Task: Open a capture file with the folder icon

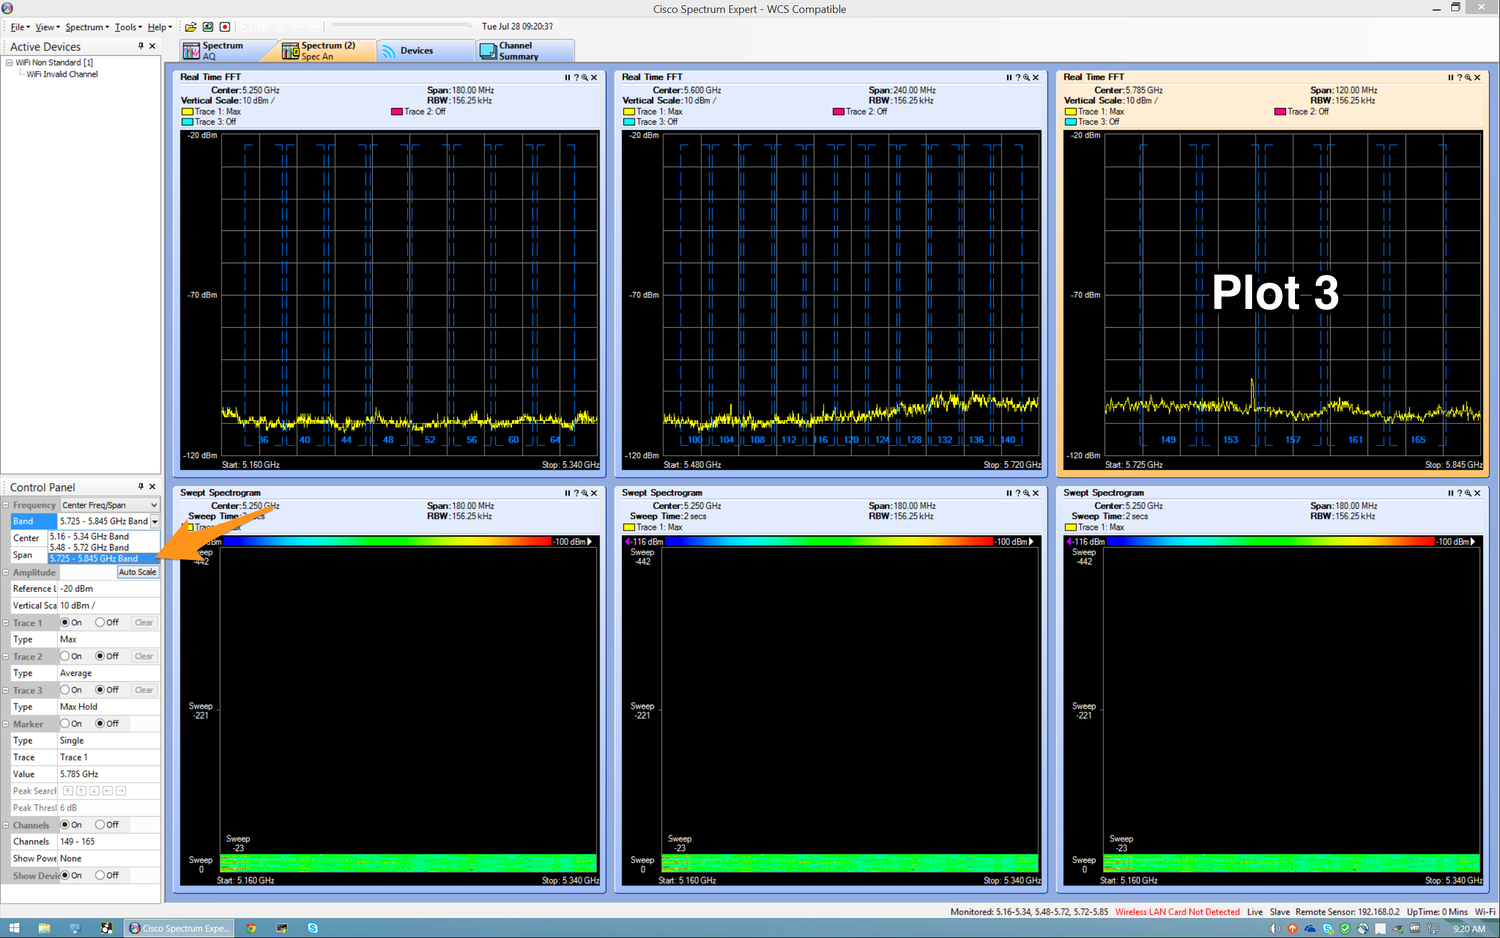Action: [191, 27]
